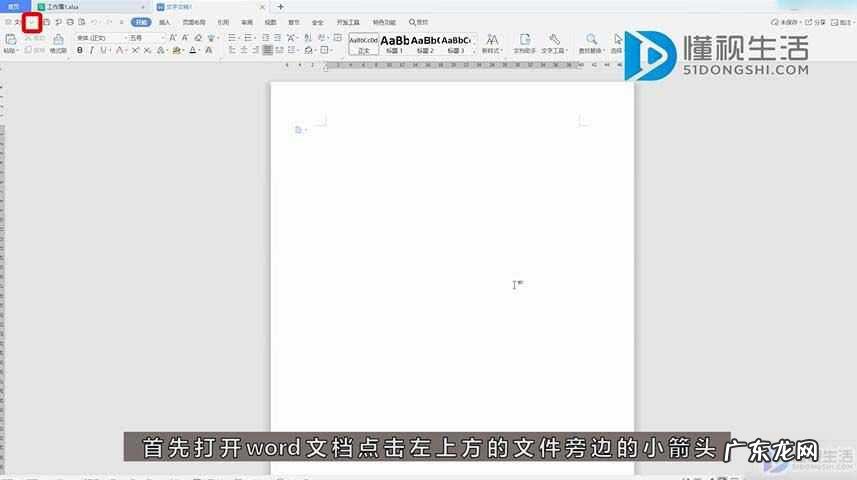857x480 pixels.
Task: Open the Insert ribbon tab
Action: (x=165, y=22)
